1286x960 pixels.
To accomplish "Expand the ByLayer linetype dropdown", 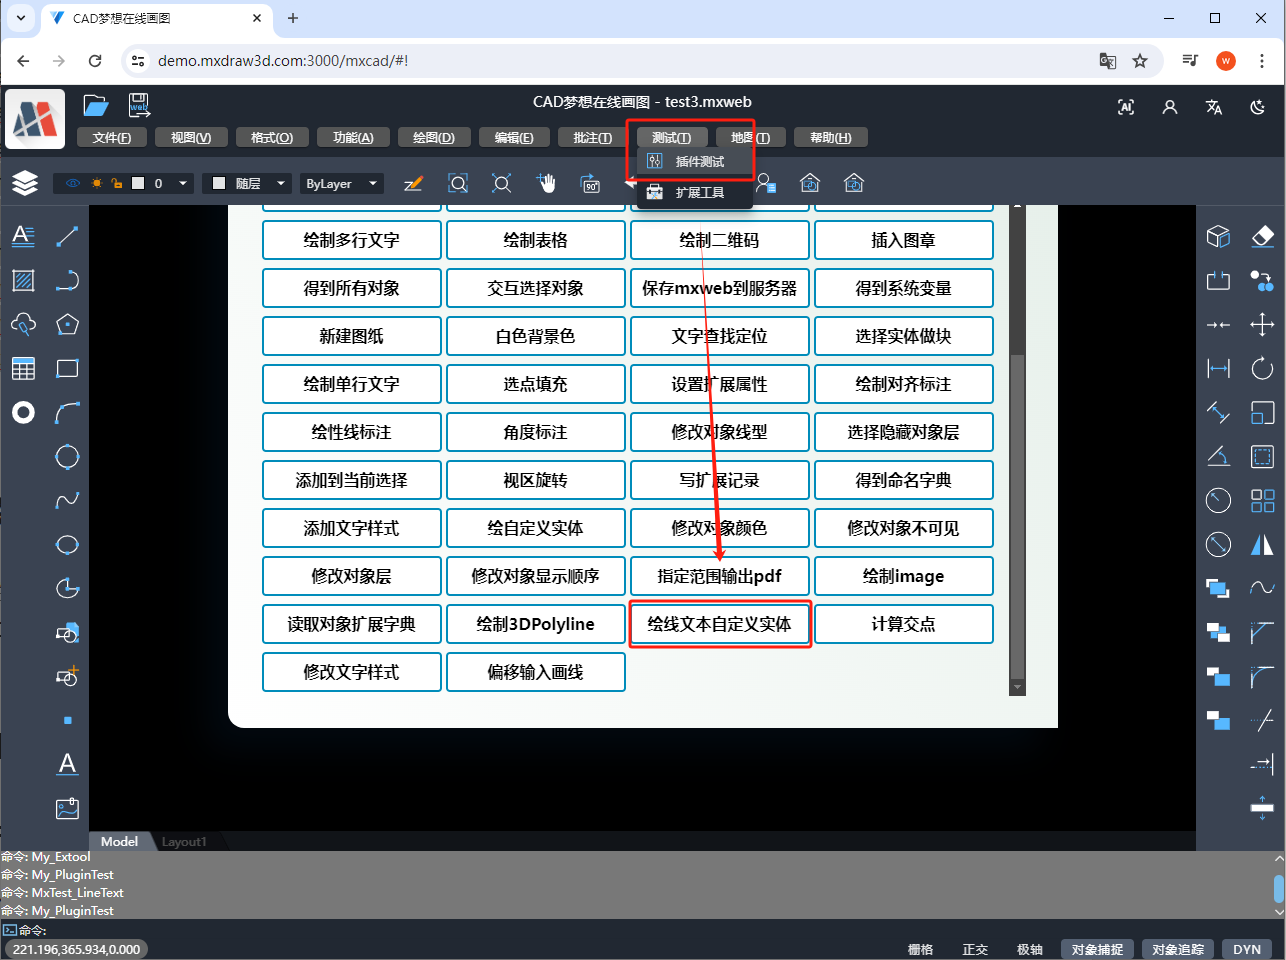I will point(373,184).
